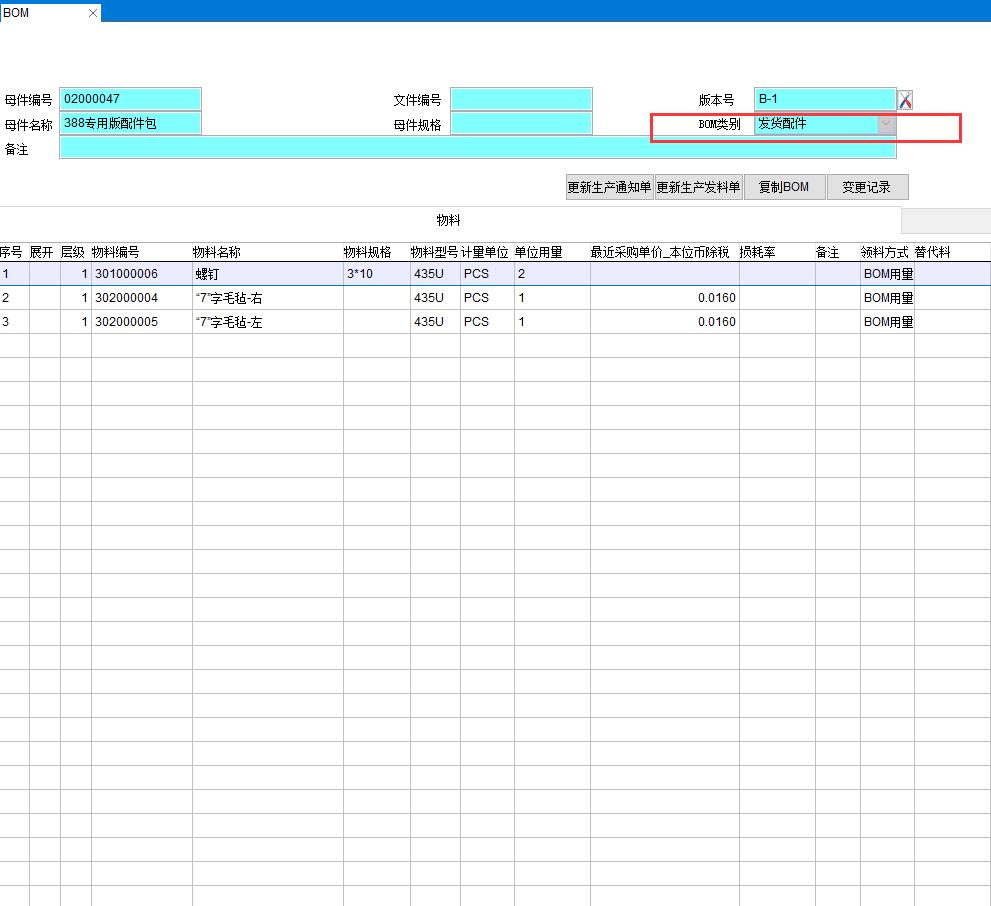Click the 备注 remarks field
This screenshot has height=906, width=991.
[x=477, y=148]
